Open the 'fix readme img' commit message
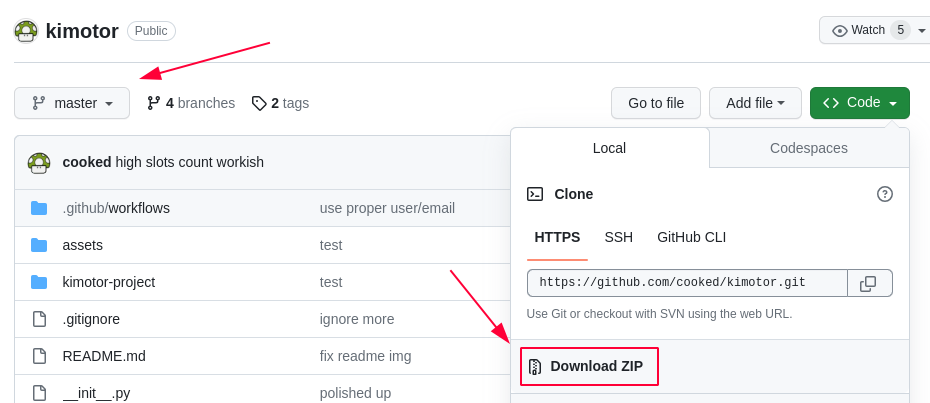The height and width of the screenshot is (403, 930). point(365,356)
